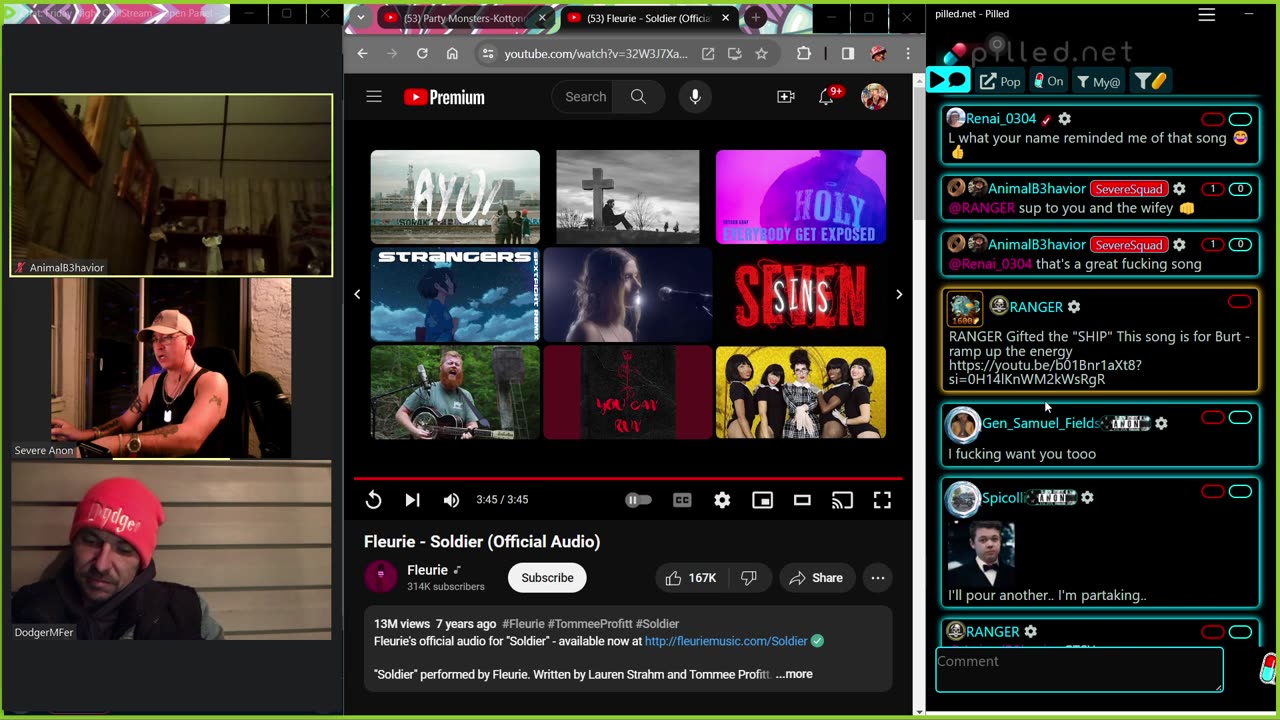Bookmark this page with the star
The height and width of the screenshot is (720, 1280).
point(762,54)
